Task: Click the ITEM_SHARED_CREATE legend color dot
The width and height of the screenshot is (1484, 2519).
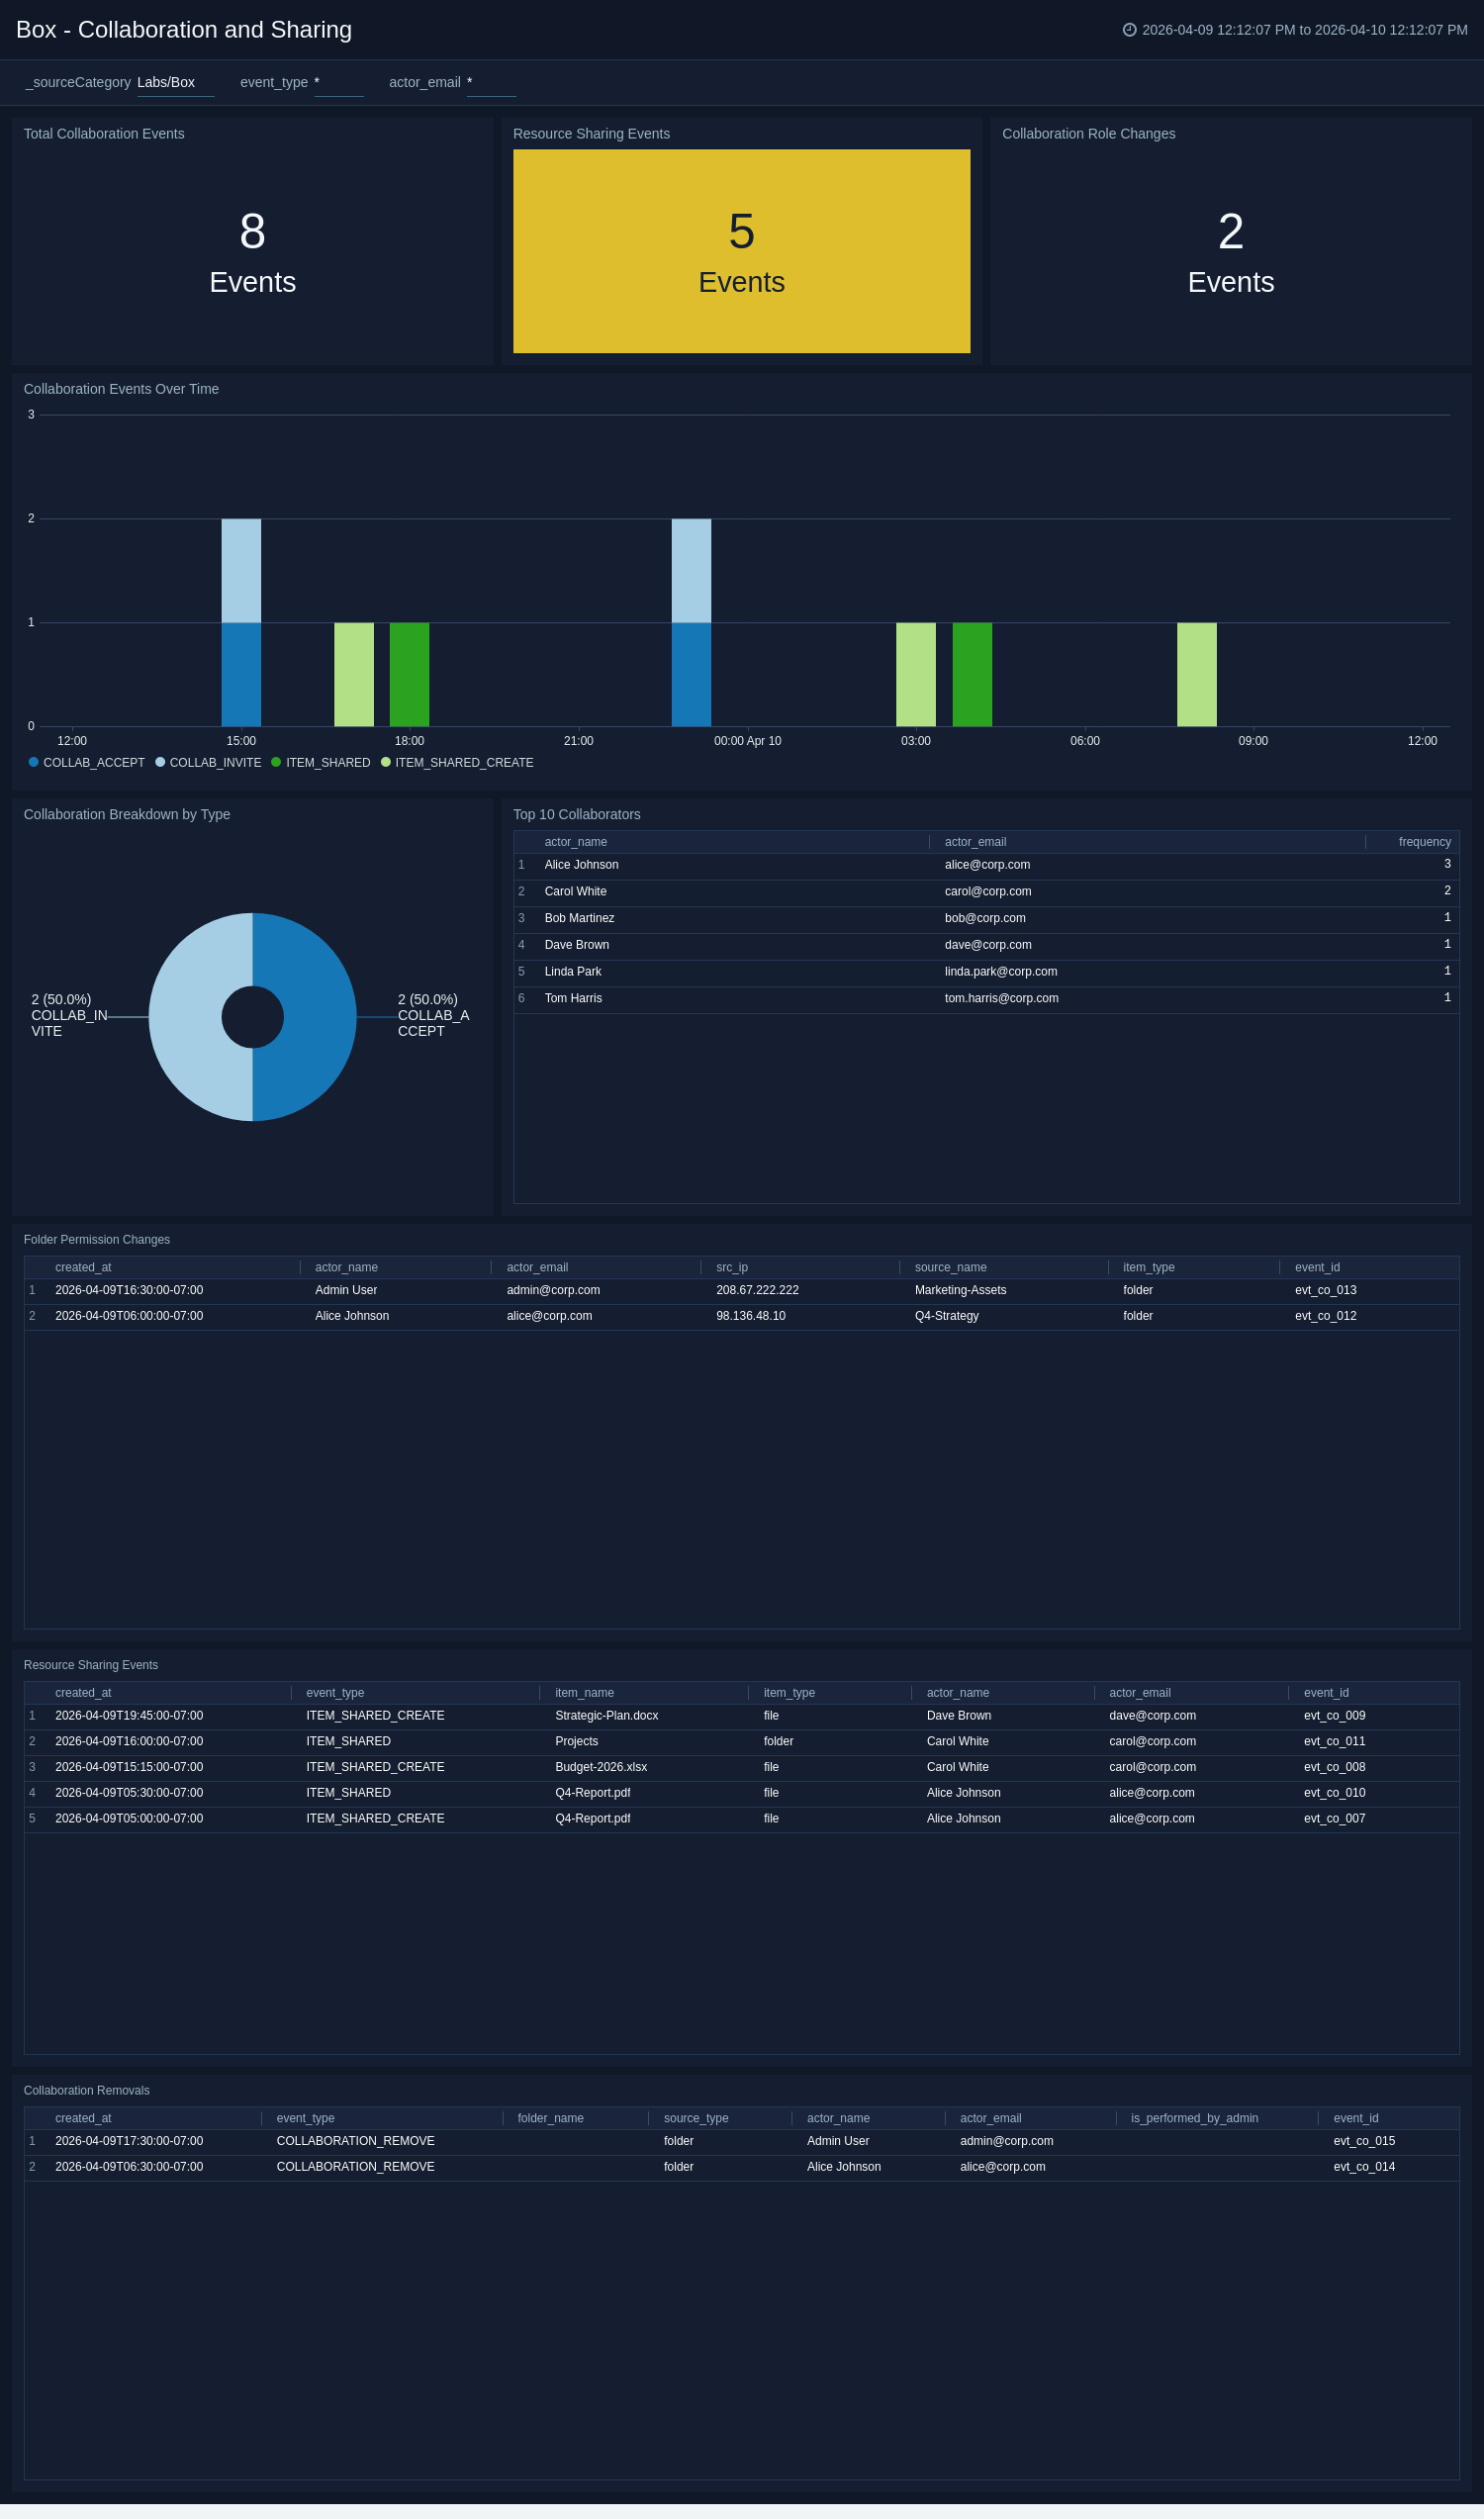Action: pyautogui.click(x=386, y=762)
